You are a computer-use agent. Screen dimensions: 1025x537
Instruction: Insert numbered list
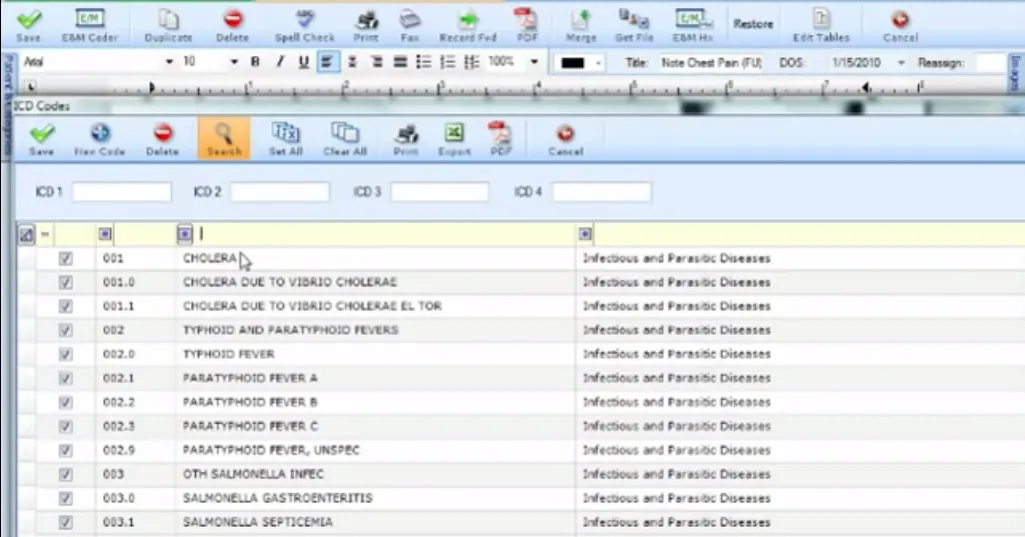tap(447, 62)
